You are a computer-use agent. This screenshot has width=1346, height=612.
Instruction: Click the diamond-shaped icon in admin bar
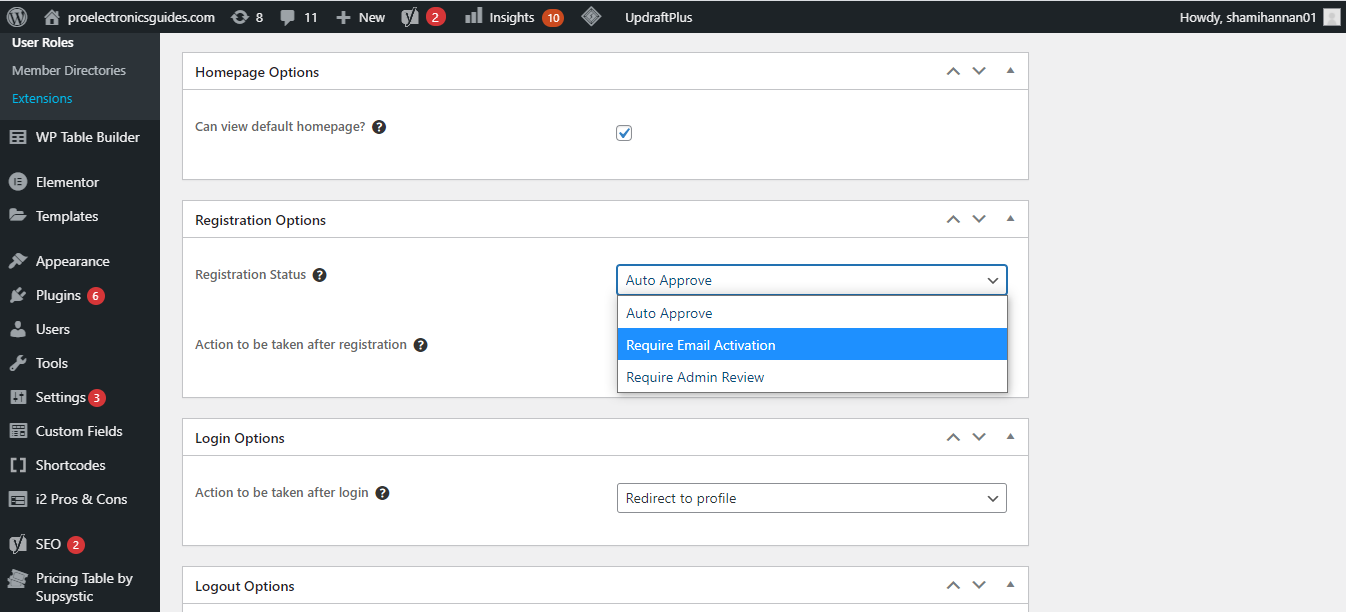click(x=591, y=17)
